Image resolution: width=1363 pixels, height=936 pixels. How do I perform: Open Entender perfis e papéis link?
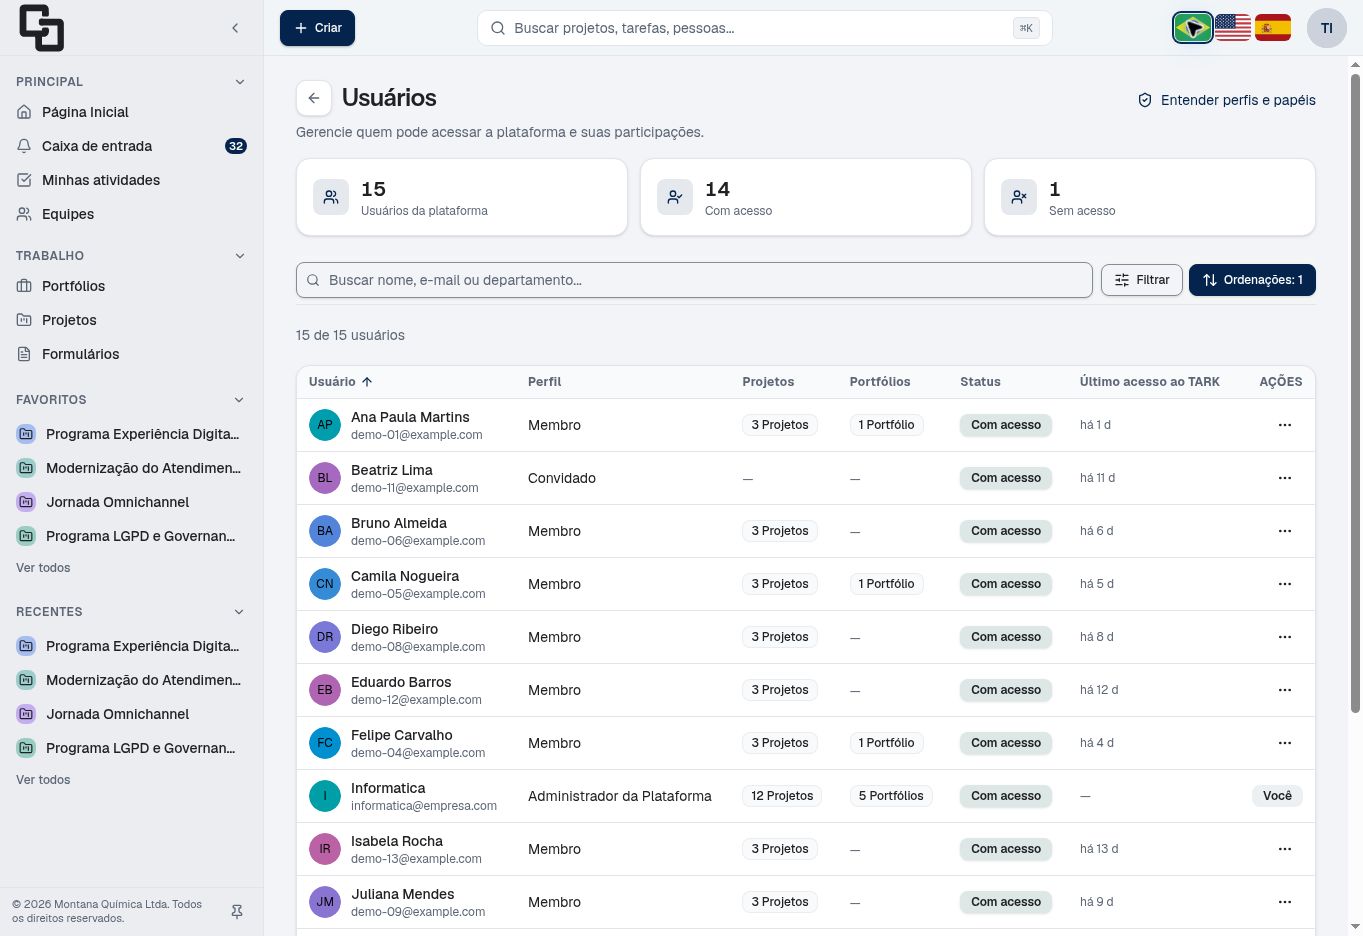[1227, 100]
